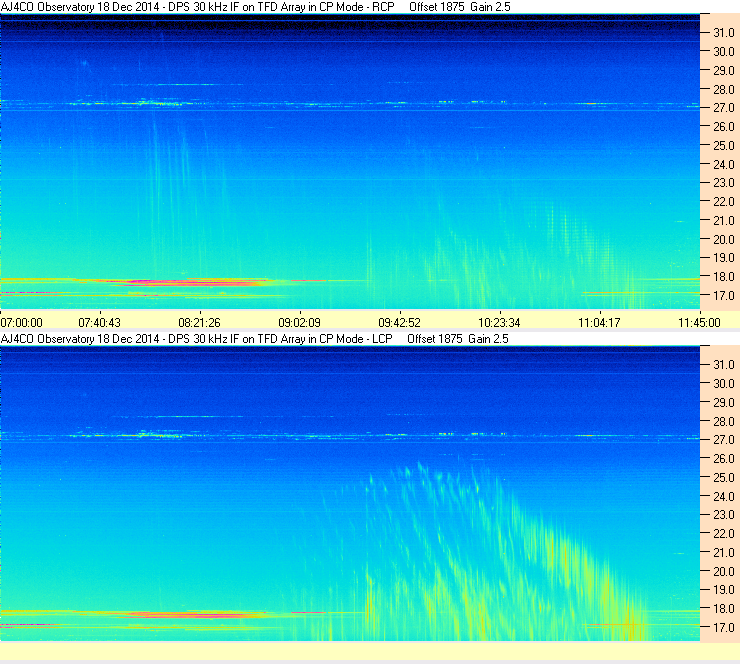
Task: Click the 07:40:43 time axis label
Action: (100, 323)
